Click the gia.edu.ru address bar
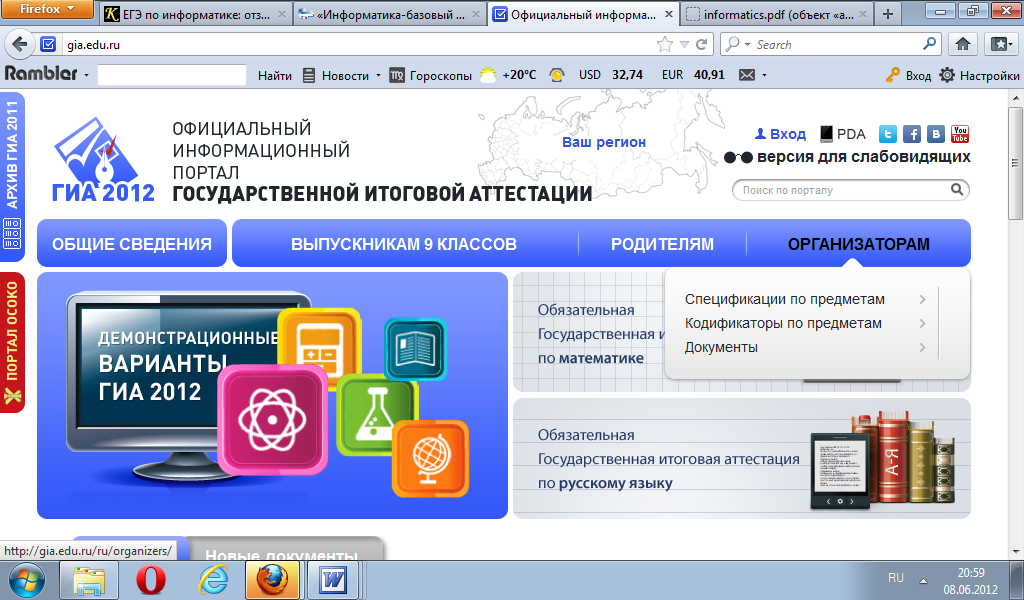This screenshot has height=600, width=1024. (359, 44)
